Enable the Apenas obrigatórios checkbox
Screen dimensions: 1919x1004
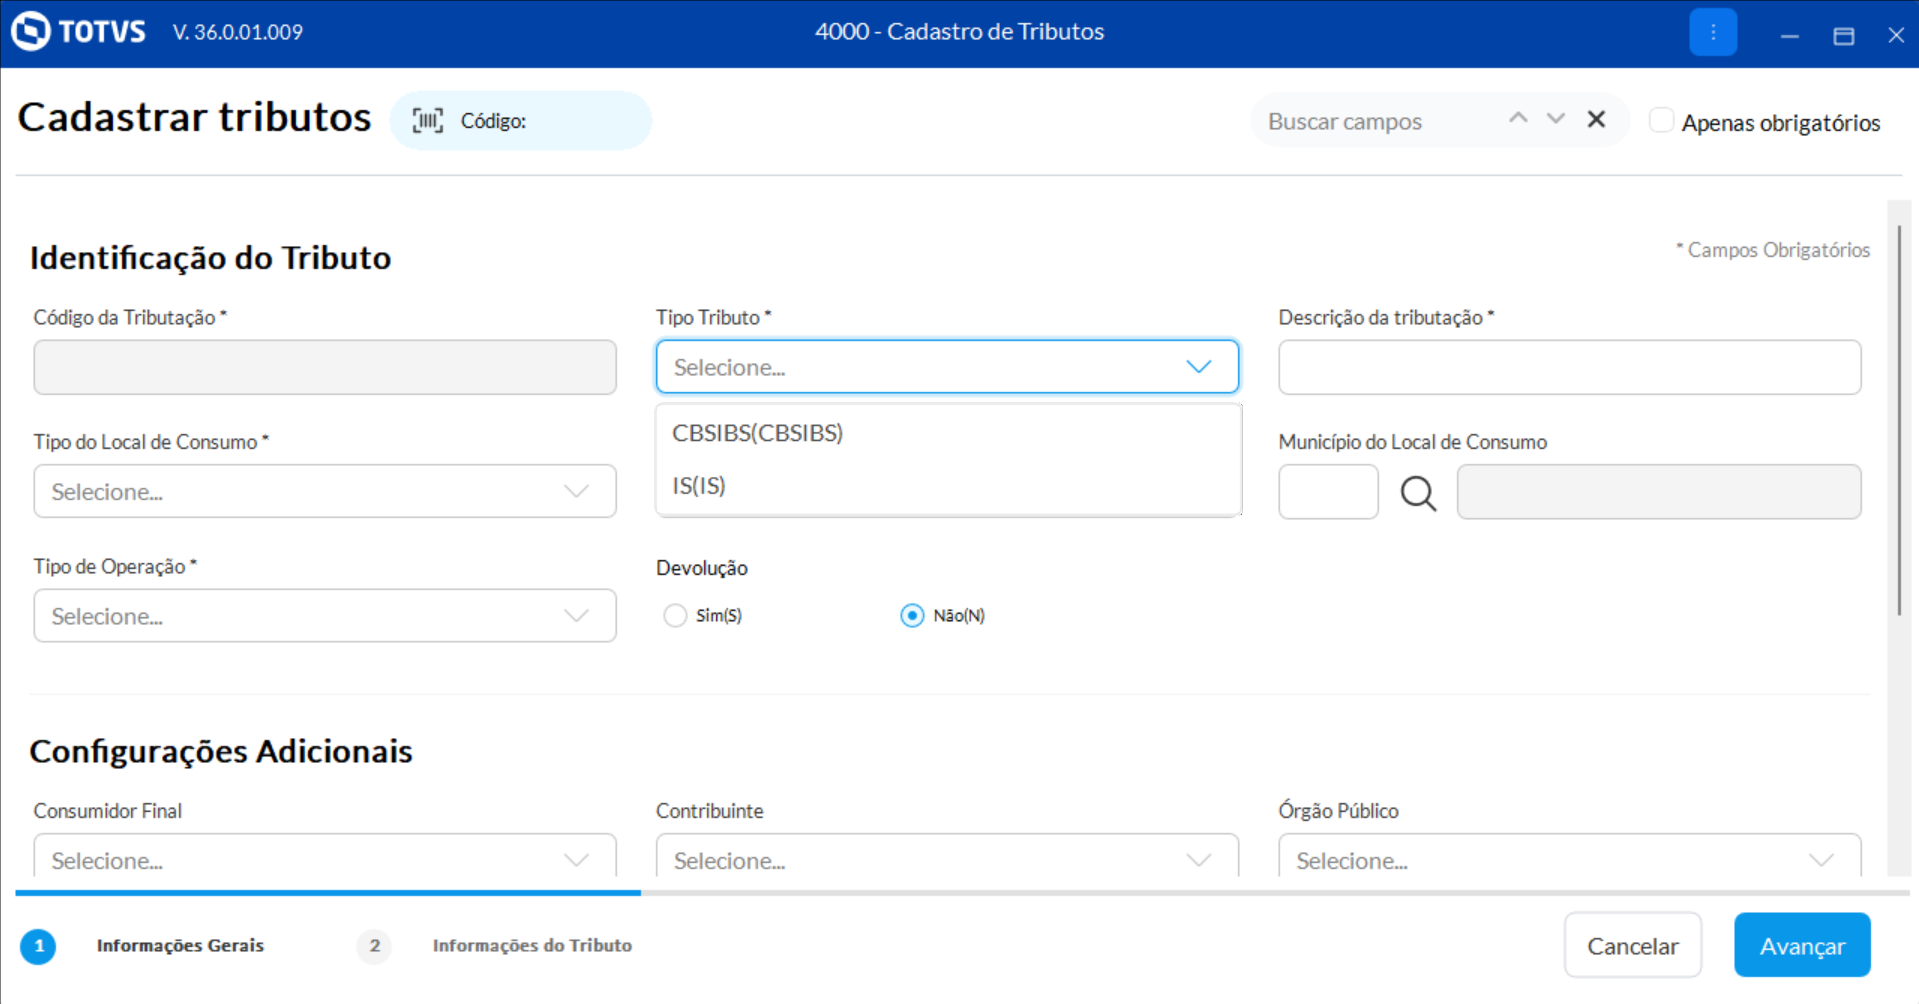[x=1661, y=121]
